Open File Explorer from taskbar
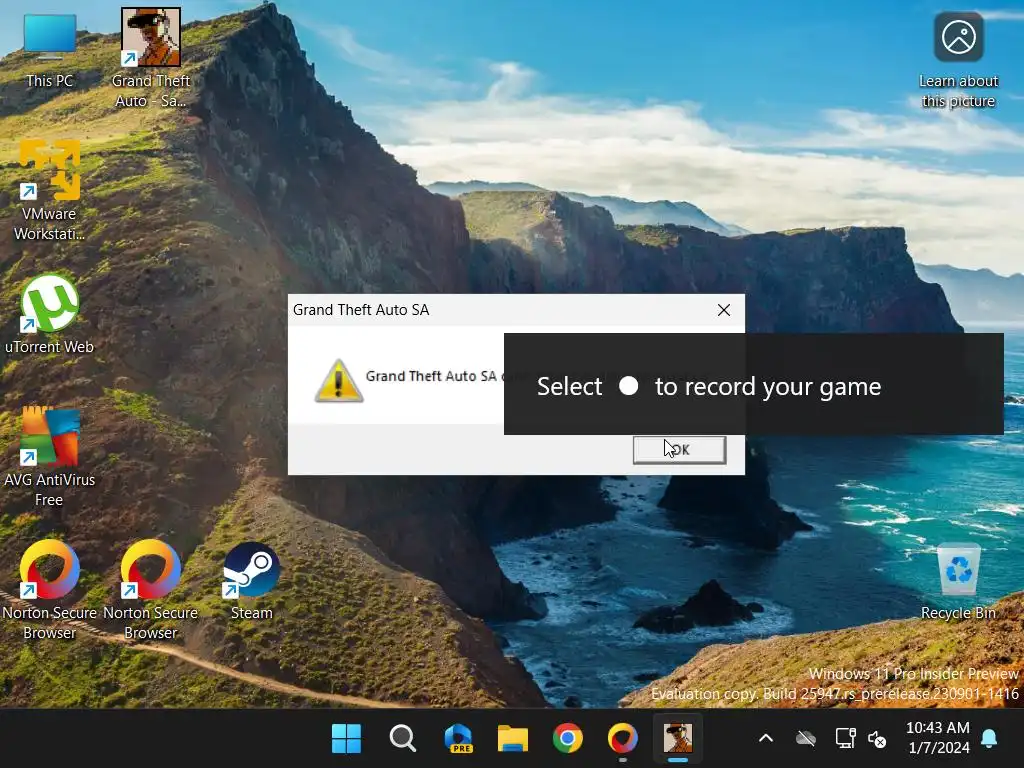 pyautogui.click(x=513, y=739)
